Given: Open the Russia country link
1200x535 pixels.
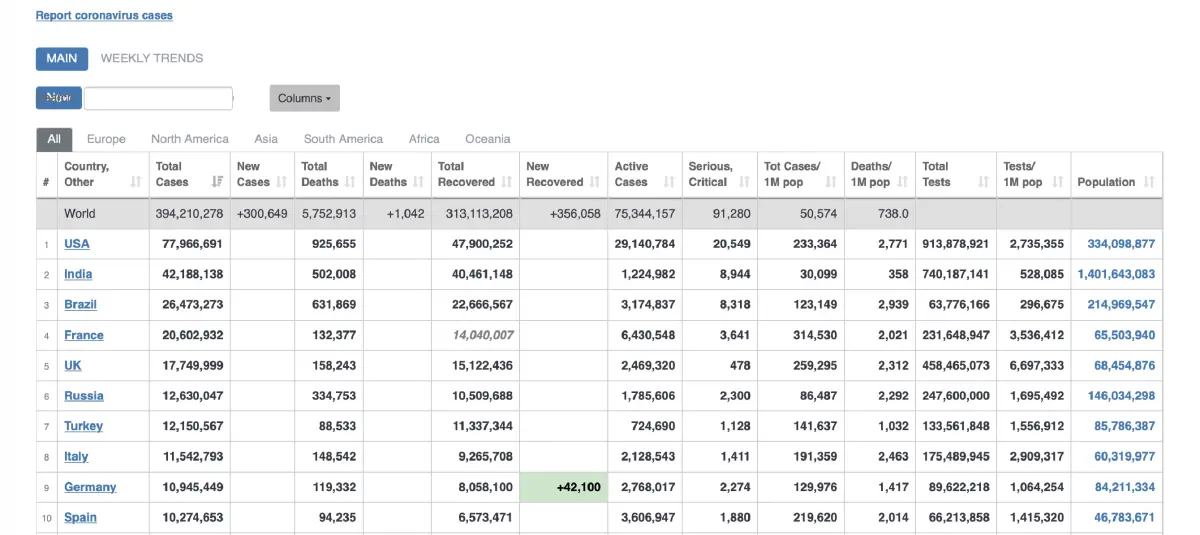Looking at the screenshot, I should click(x=84, y=395).
